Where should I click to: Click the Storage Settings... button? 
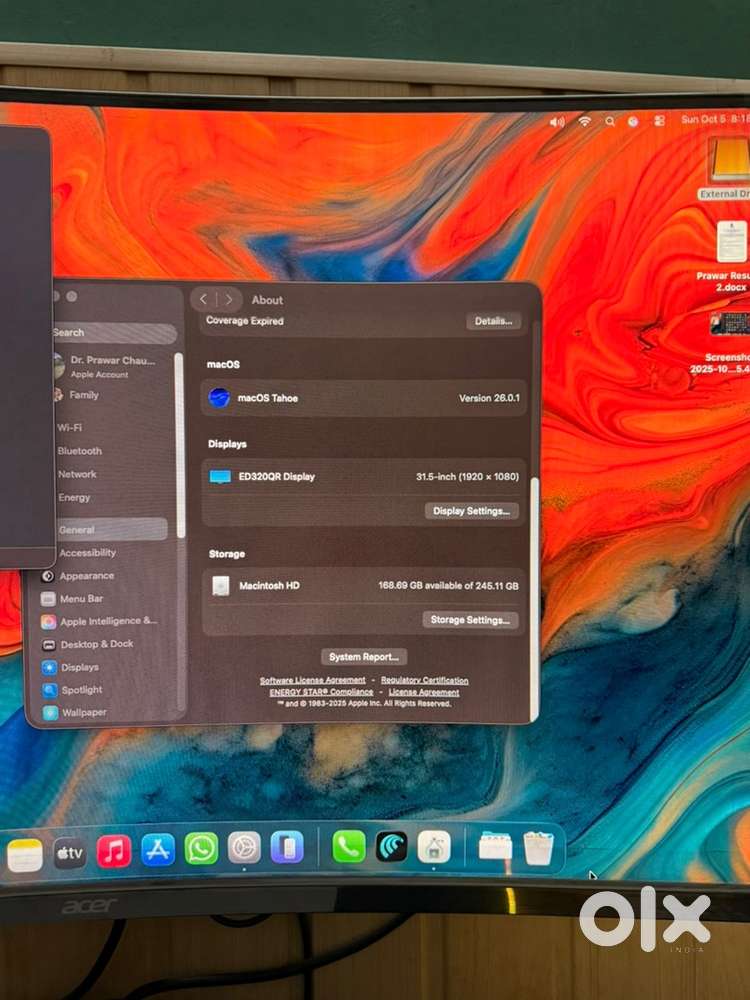pyautogui.click(x=470, y=620)
